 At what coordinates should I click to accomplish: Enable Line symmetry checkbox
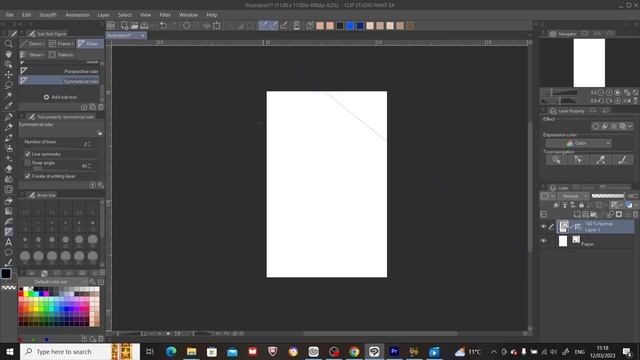pos(27,154)
